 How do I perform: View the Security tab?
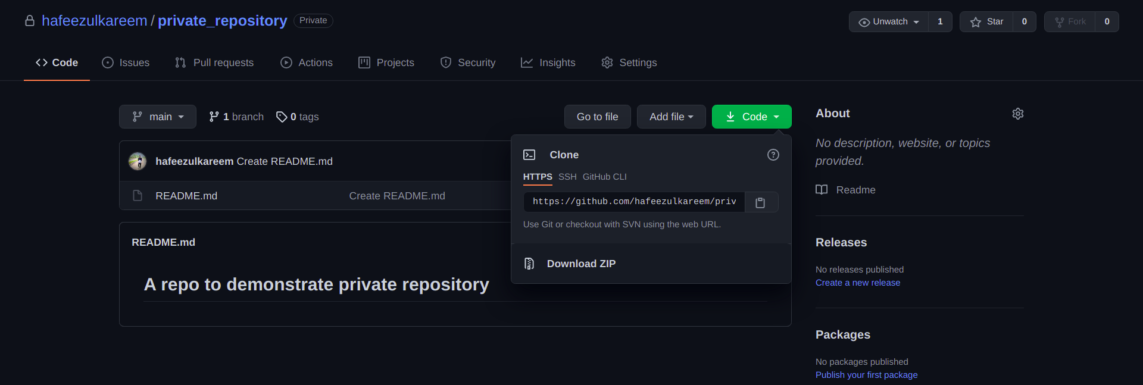pyautogui.click(x=468, y=63)
